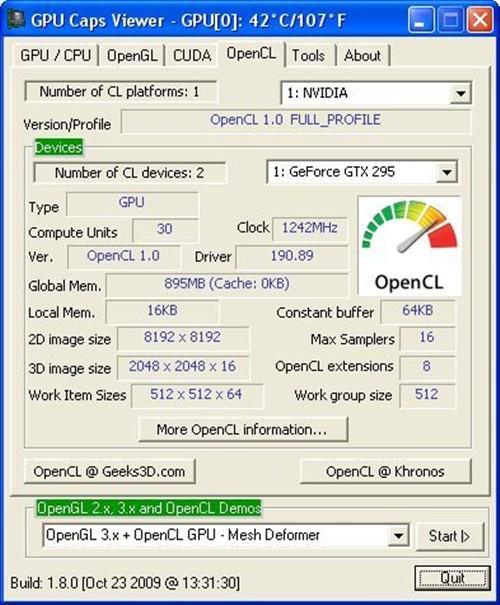Show the About tab
This screenshot has height=605, width=500.
click(363, 56)
